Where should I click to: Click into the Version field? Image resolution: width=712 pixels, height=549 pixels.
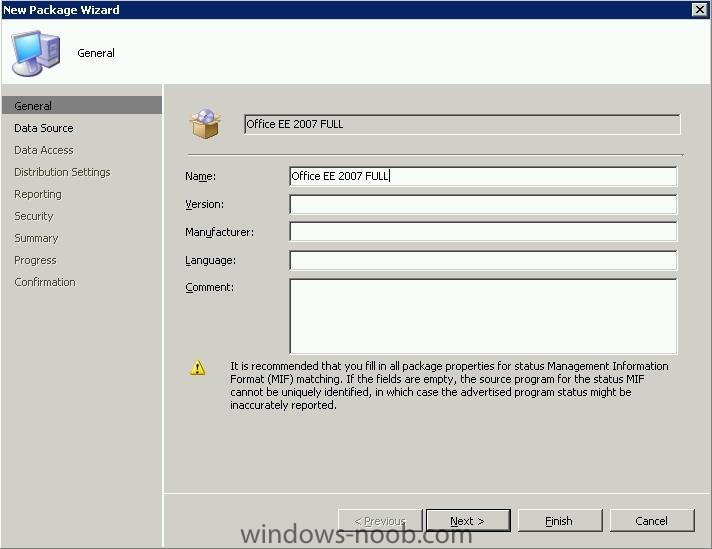click(x=483, y=204)
